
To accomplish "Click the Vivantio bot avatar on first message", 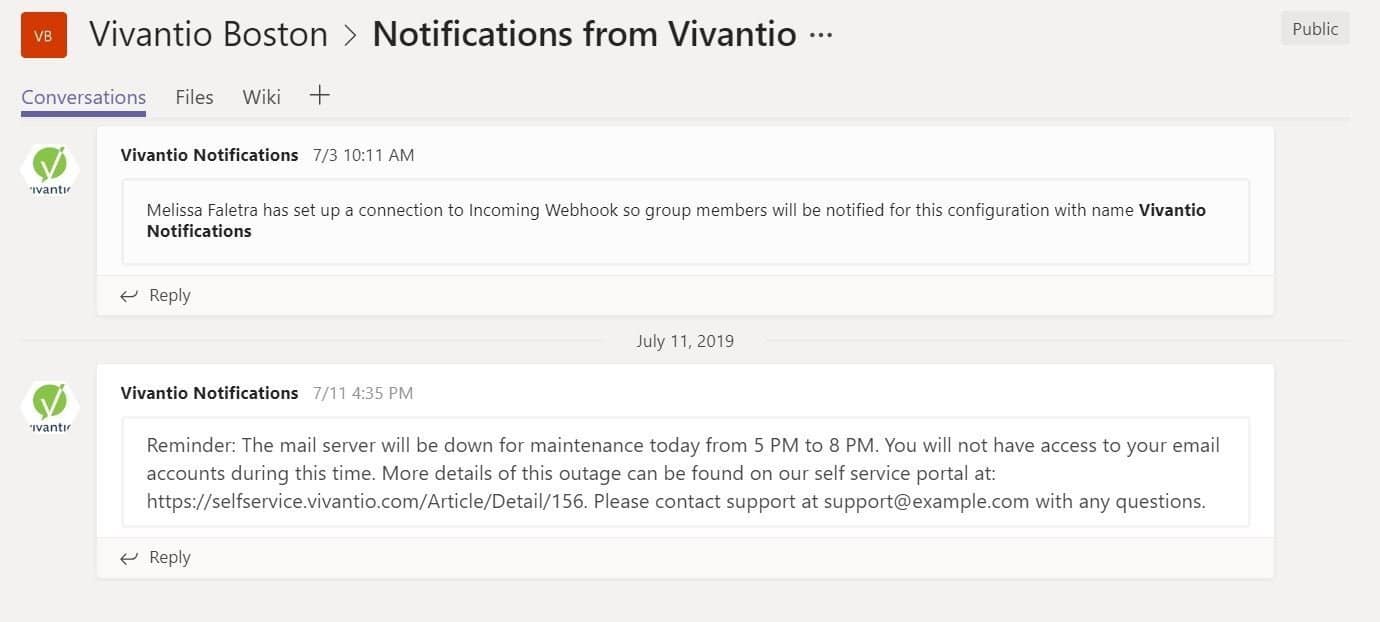I will [49, 167].
